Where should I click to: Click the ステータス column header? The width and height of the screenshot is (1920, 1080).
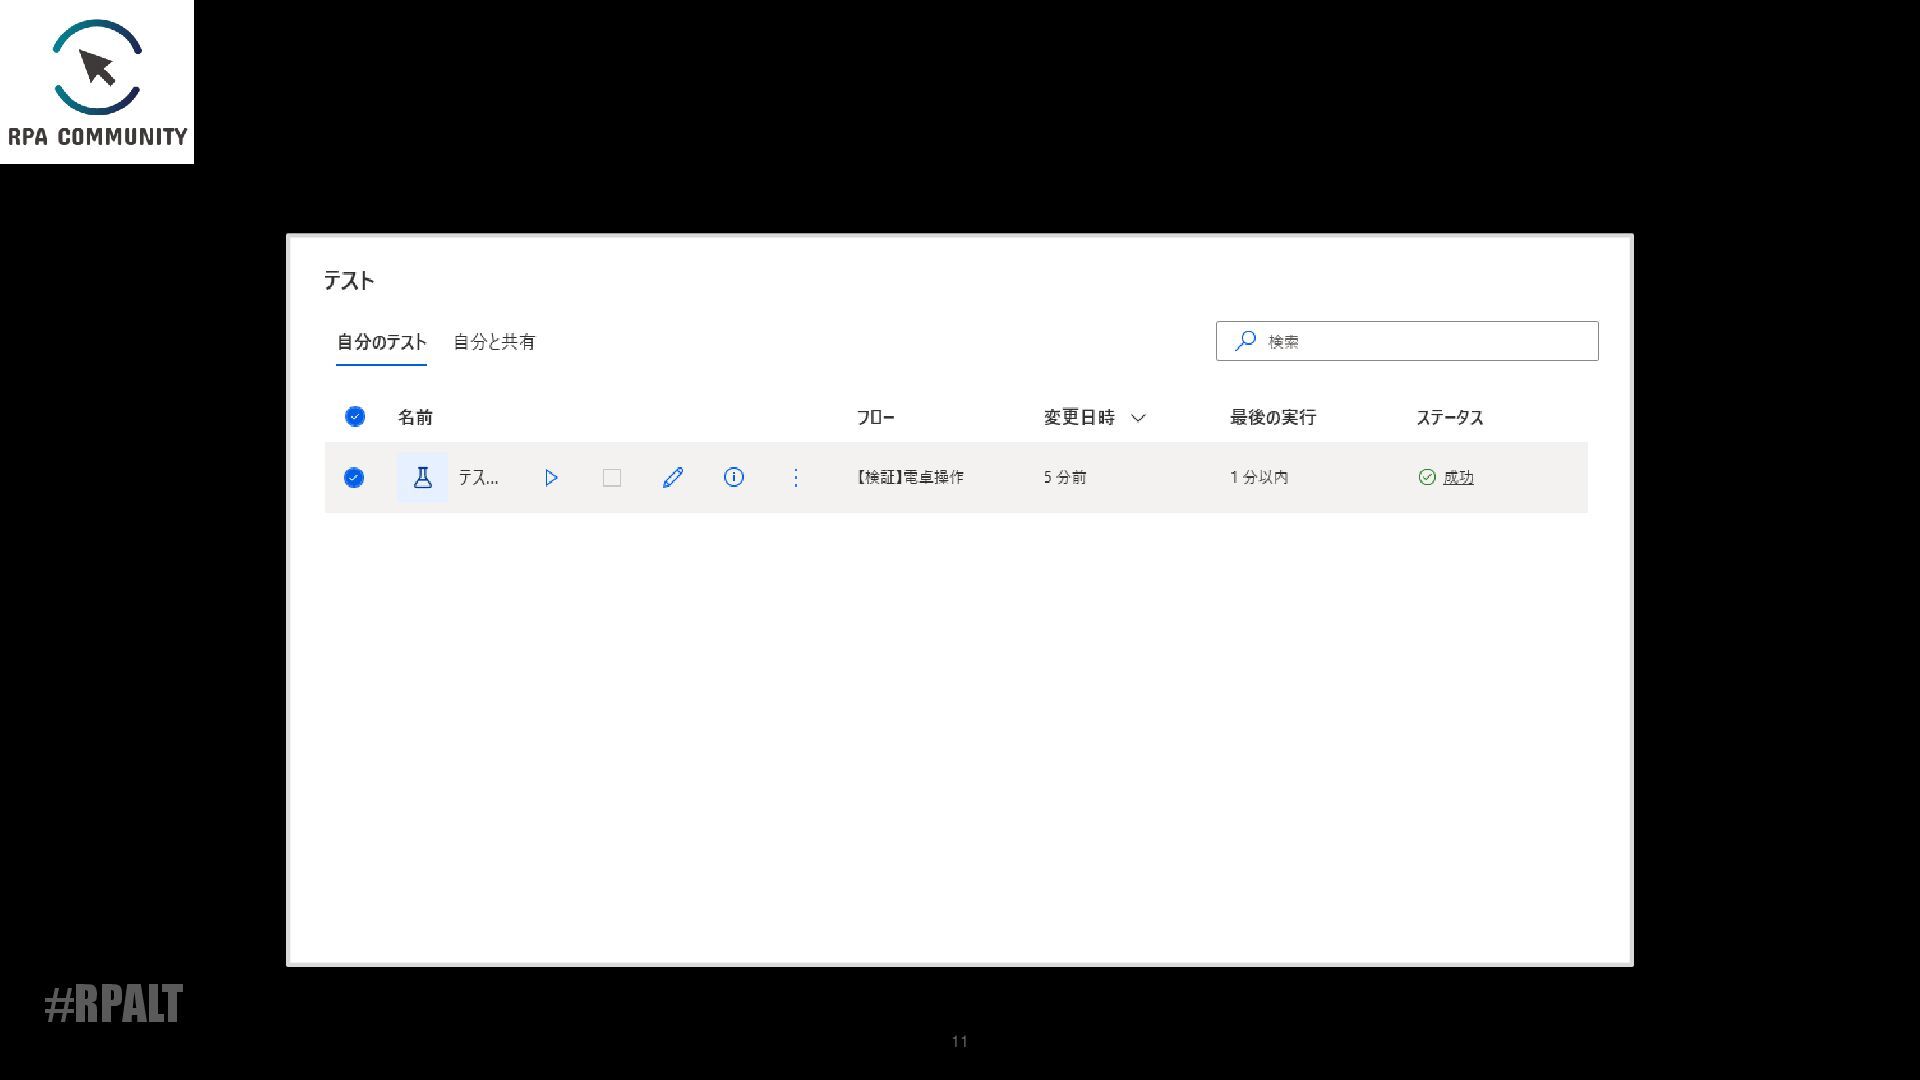click(x=1449, y=417)
